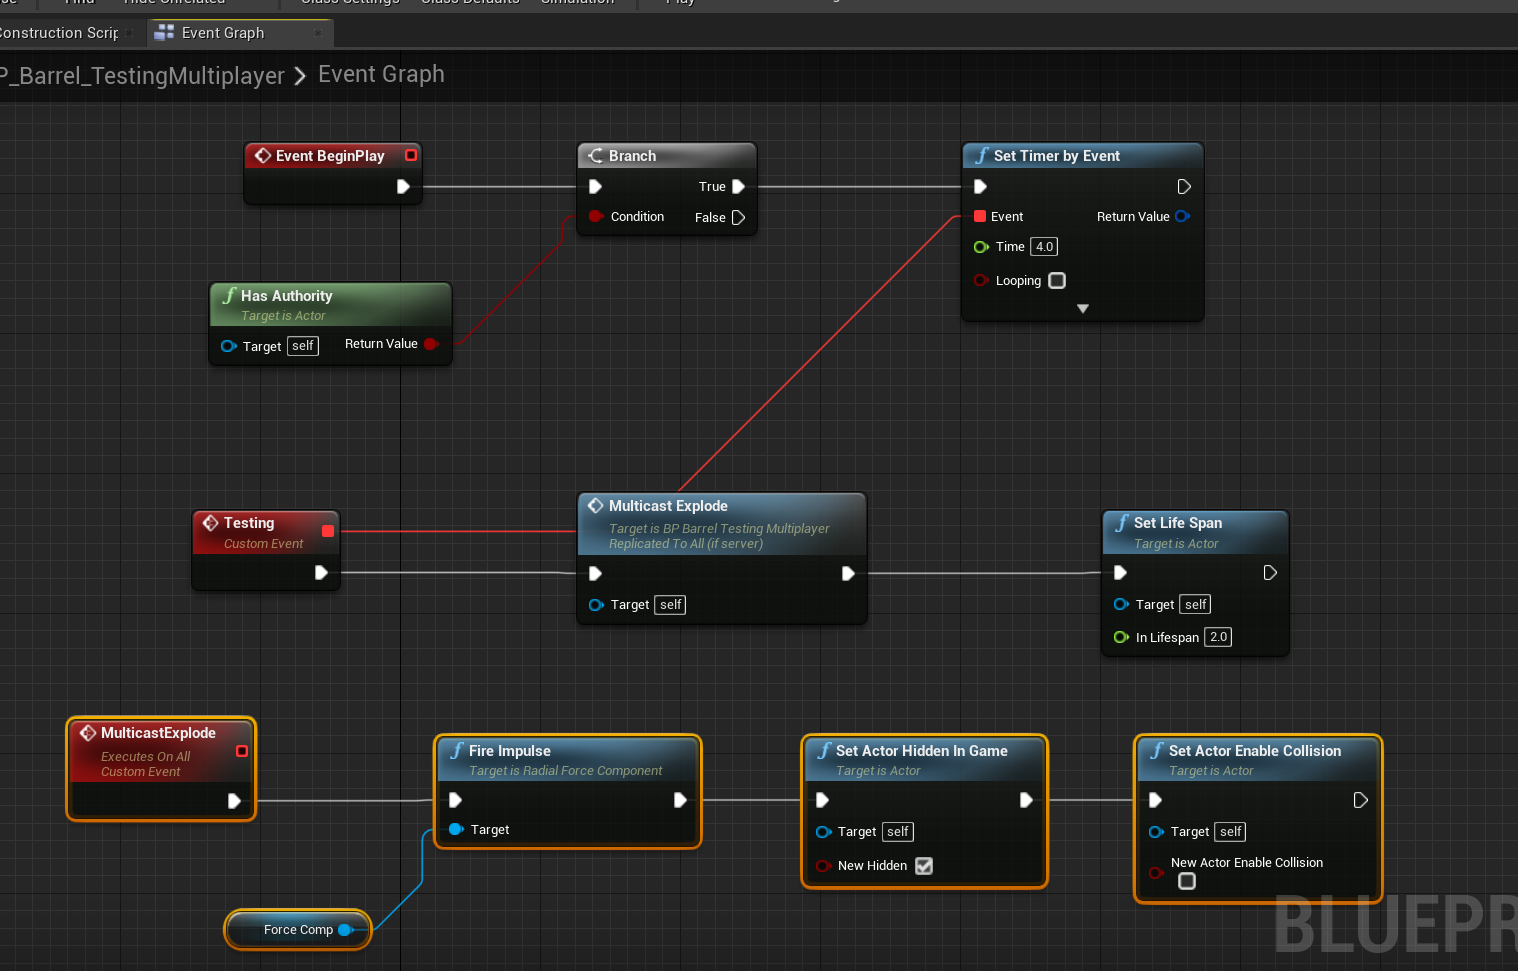The width and height of the screenshot is (1518, 971).
Task: Click Set Life Span In Lifespan pin
Action: coord(1121,637)
